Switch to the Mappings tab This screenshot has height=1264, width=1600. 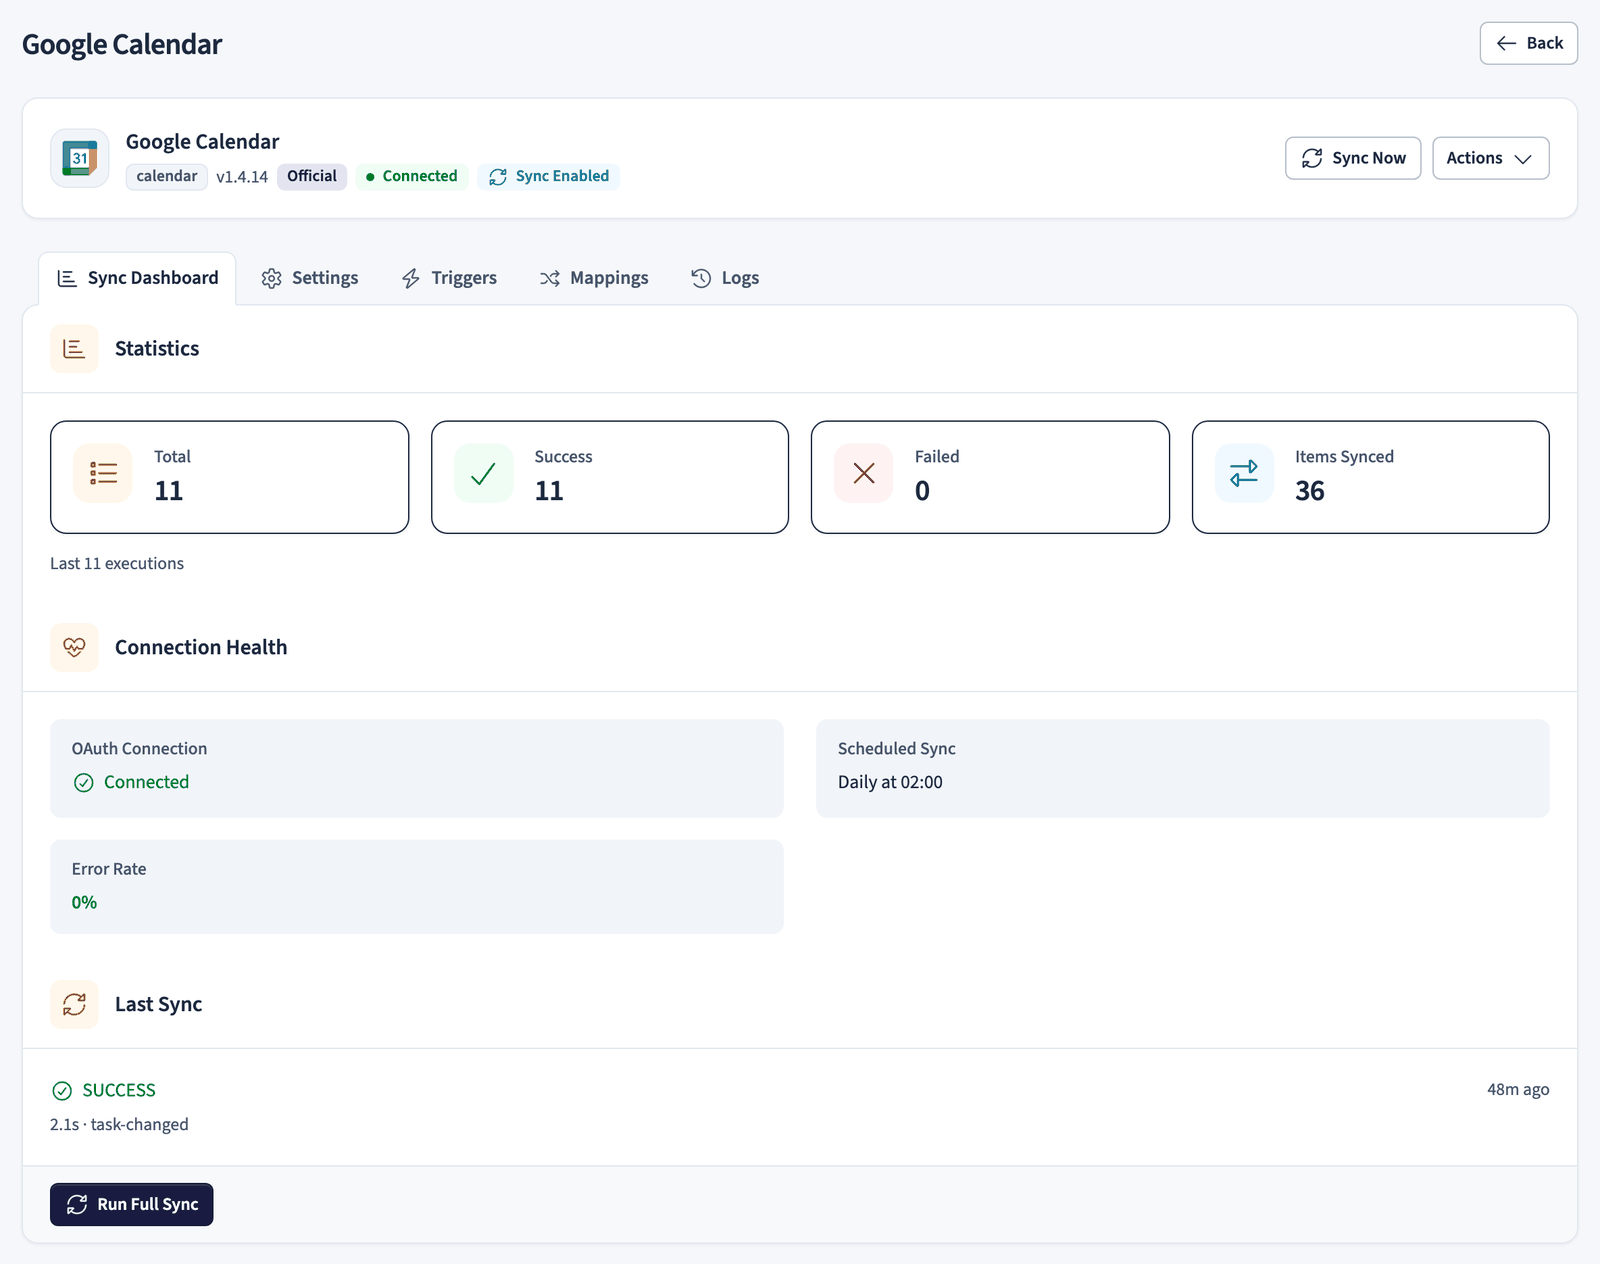[594, 278]
